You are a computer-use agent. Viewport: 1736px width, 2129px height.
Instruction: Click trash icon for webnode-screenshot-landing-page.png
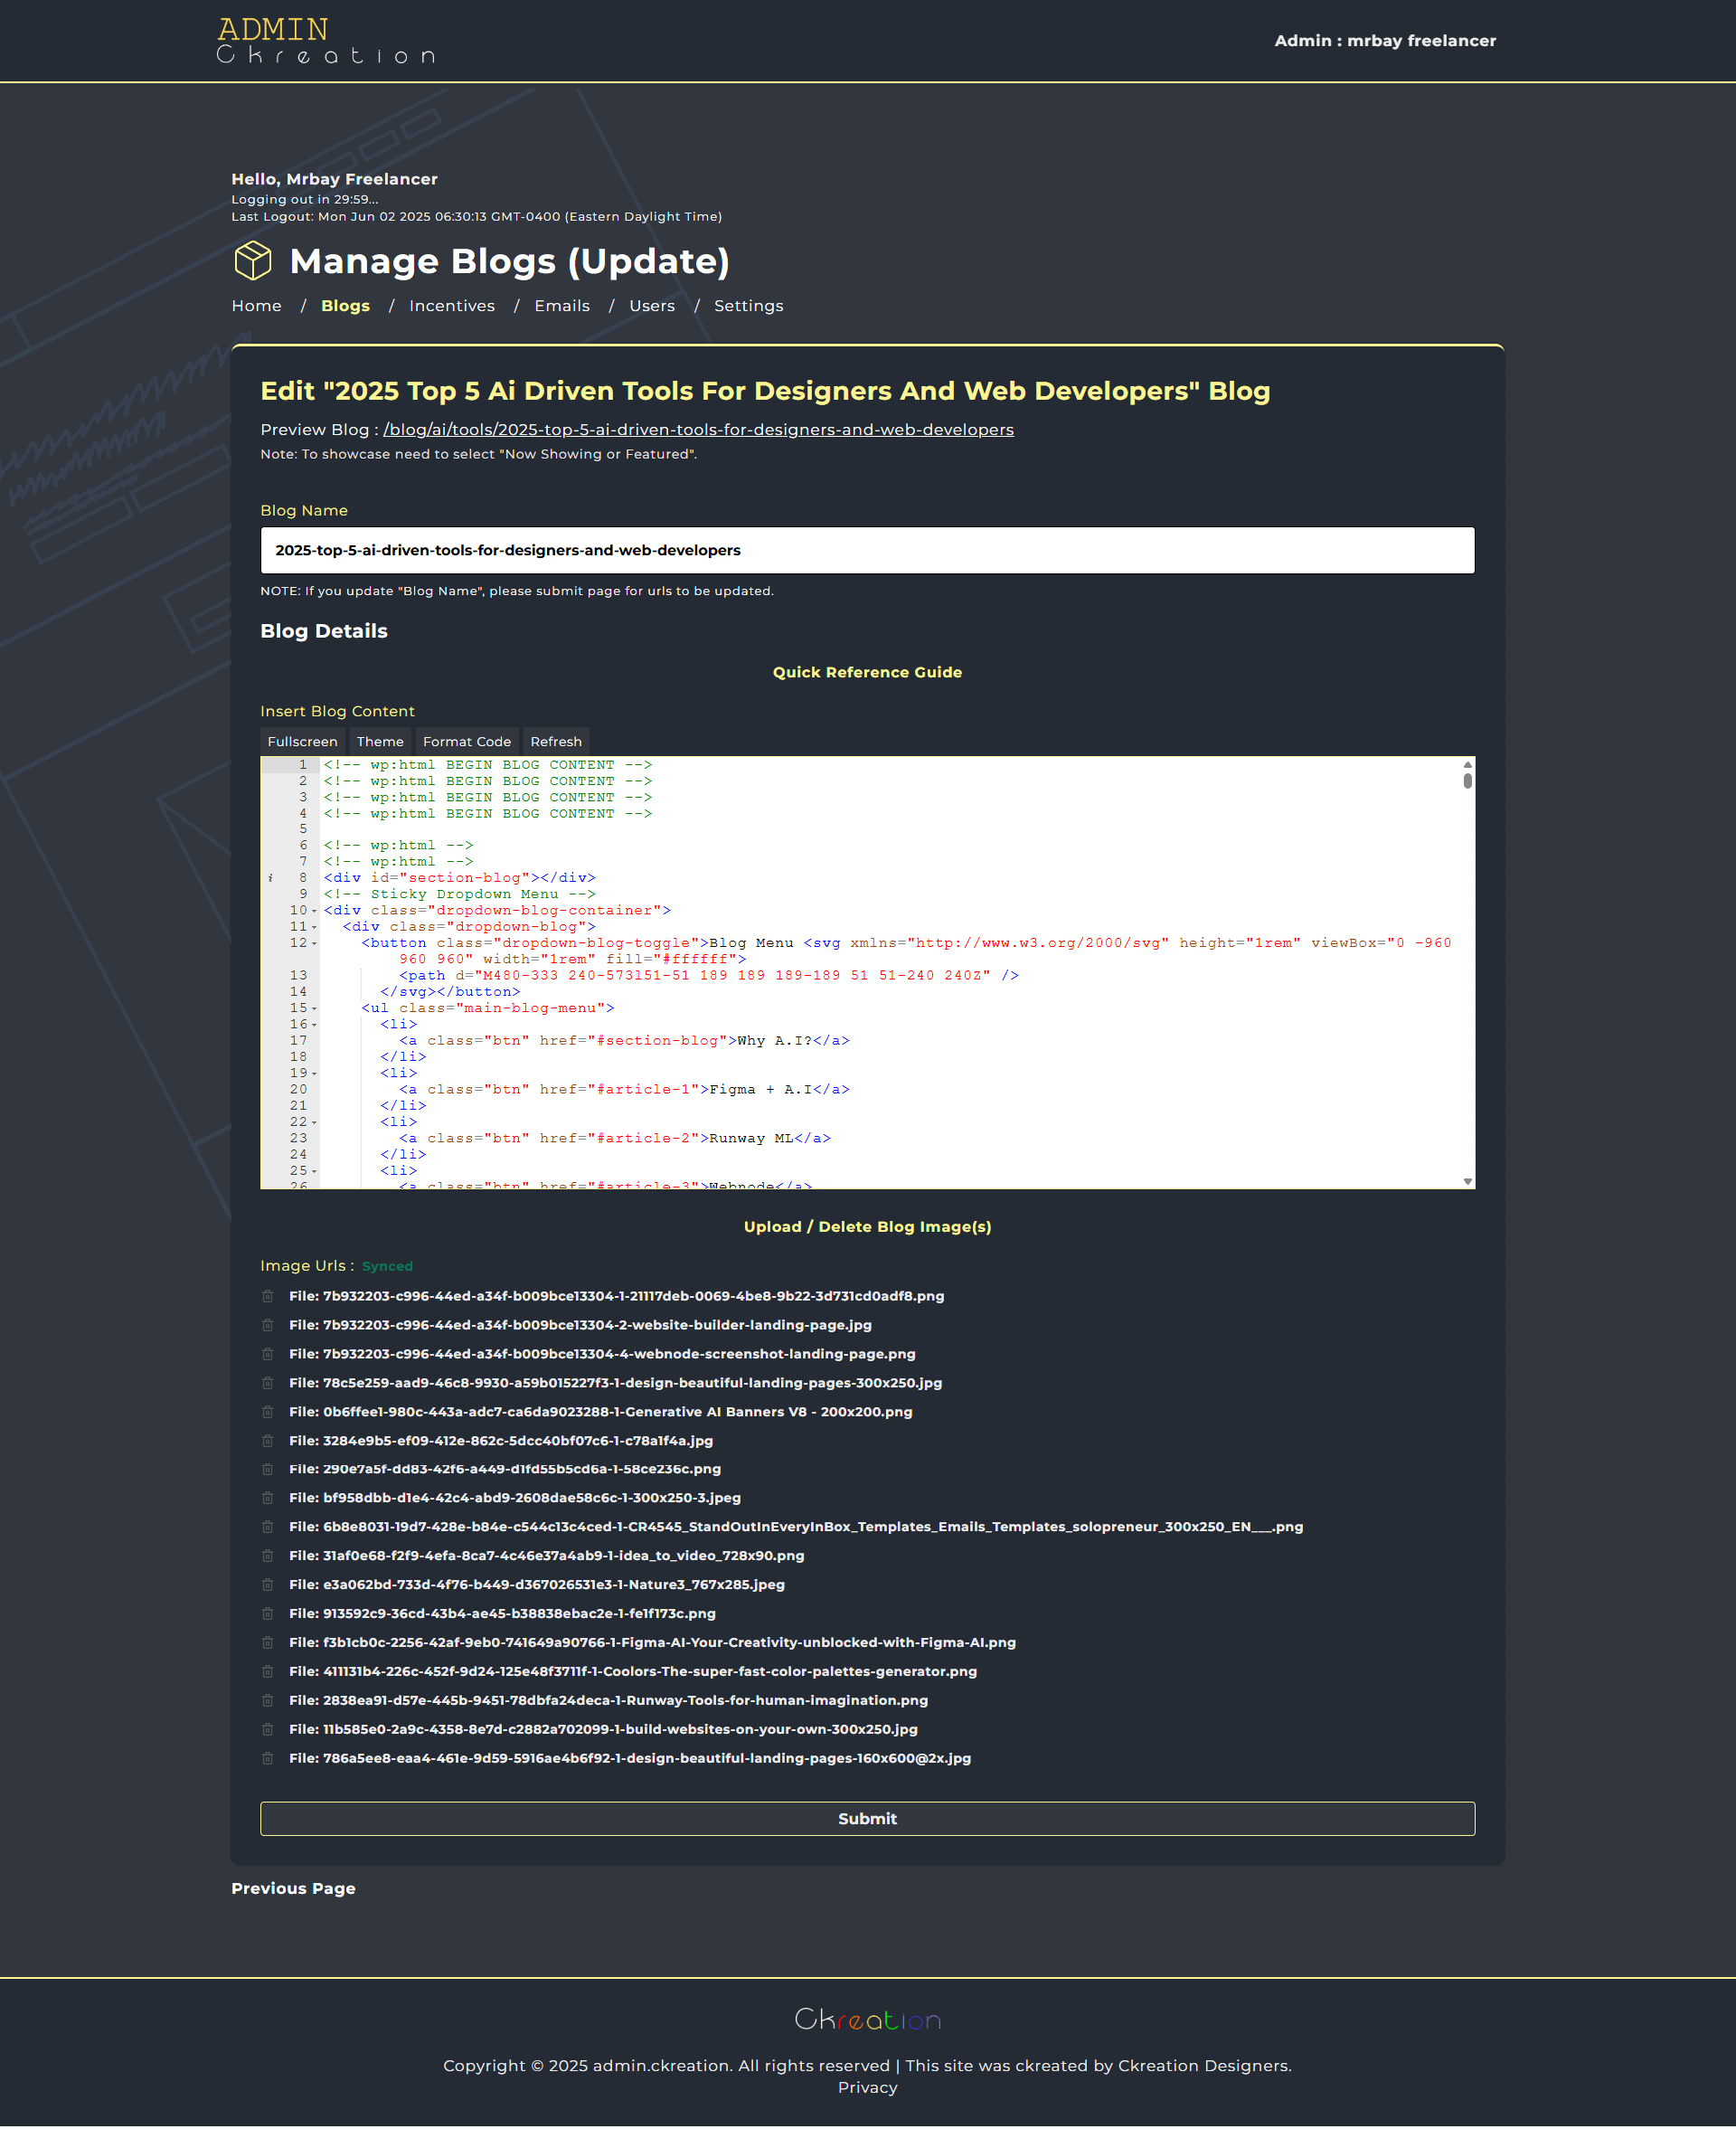(267, 1354)
